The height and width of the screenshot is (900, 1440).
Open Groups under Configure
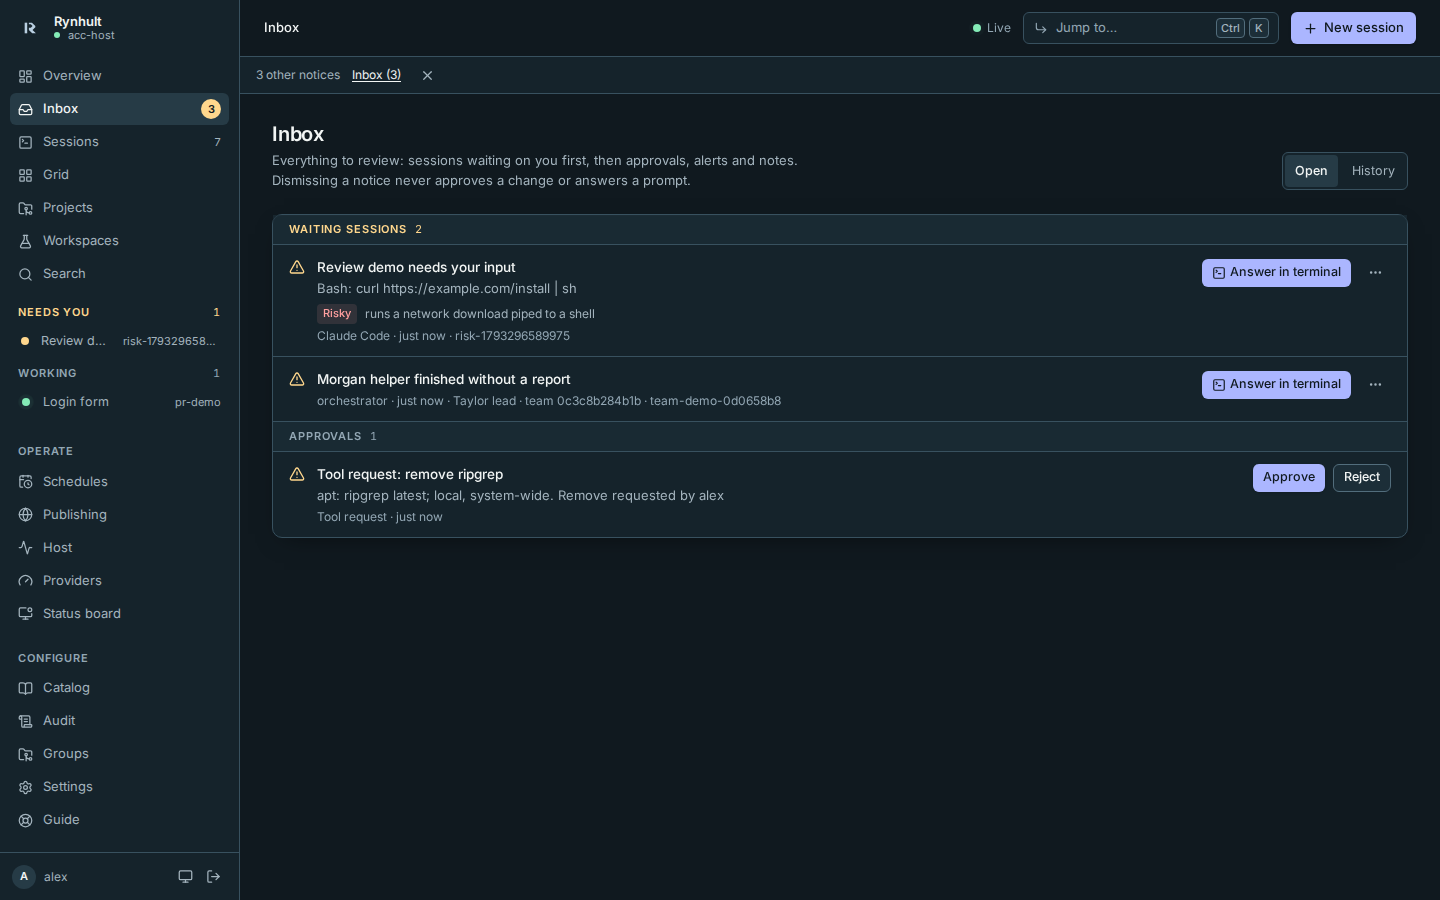tap(119, 754)
